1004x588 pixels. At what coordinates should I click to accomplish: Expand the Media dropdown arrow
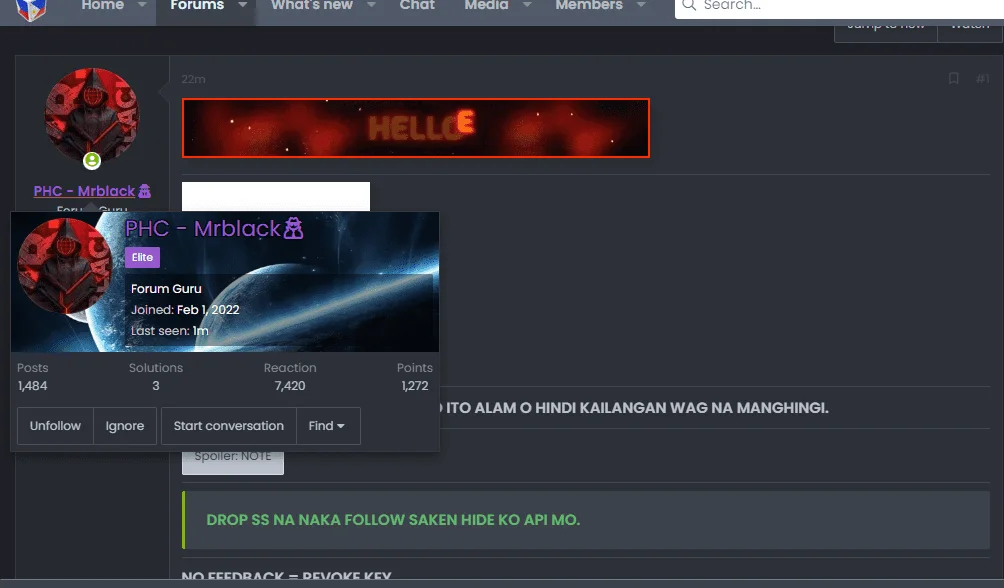pyautogui.click(x=527, y=6)
